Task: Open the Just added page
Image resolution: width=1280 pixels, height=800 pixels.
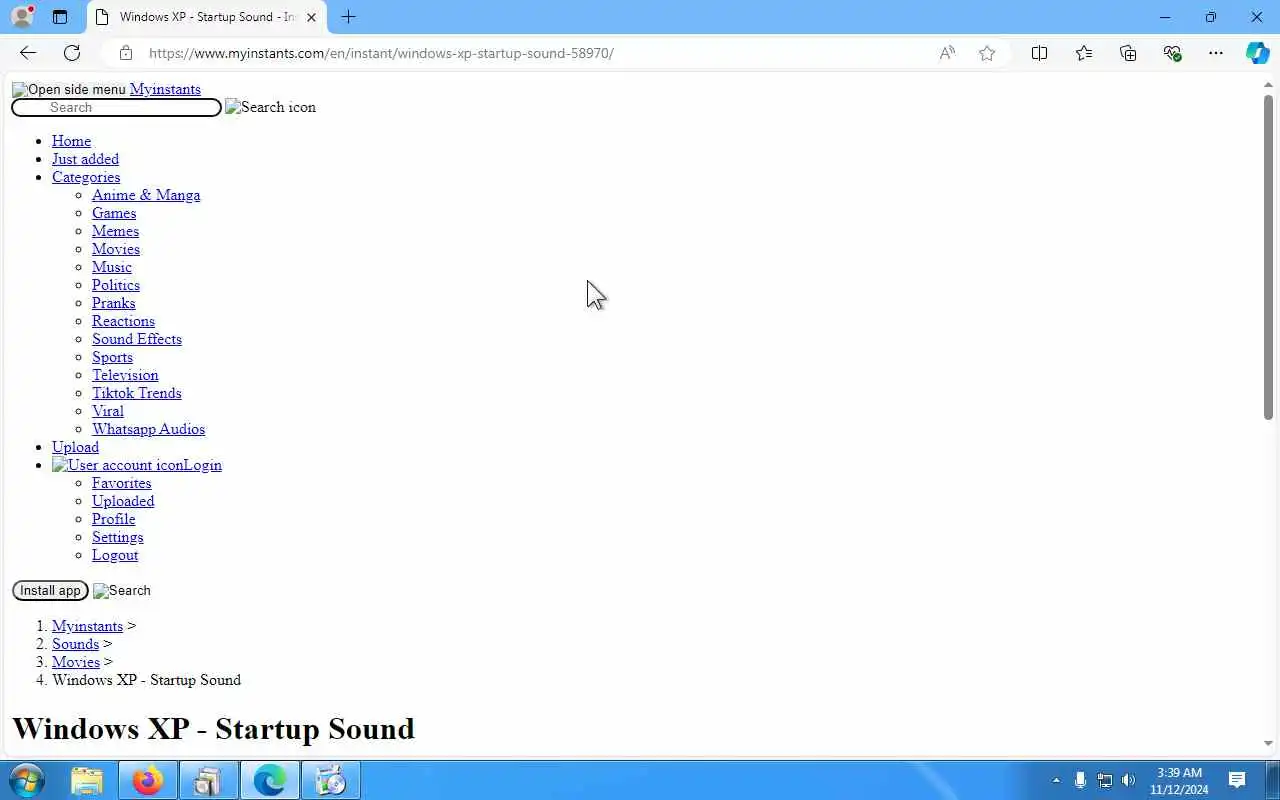Action: tap(85, 159)
